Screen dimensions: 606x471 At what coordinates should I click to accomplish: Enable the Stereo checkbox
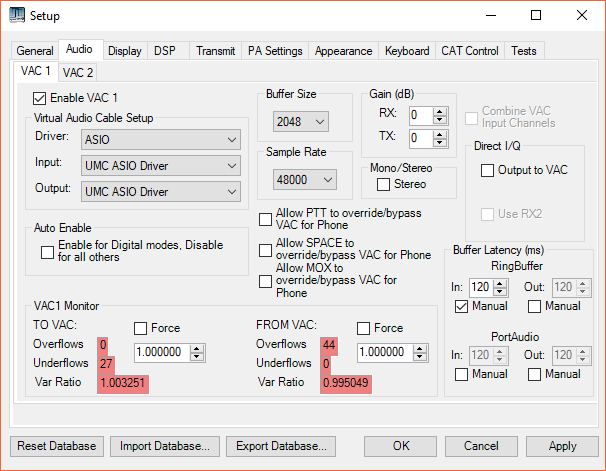coord(383,184)
